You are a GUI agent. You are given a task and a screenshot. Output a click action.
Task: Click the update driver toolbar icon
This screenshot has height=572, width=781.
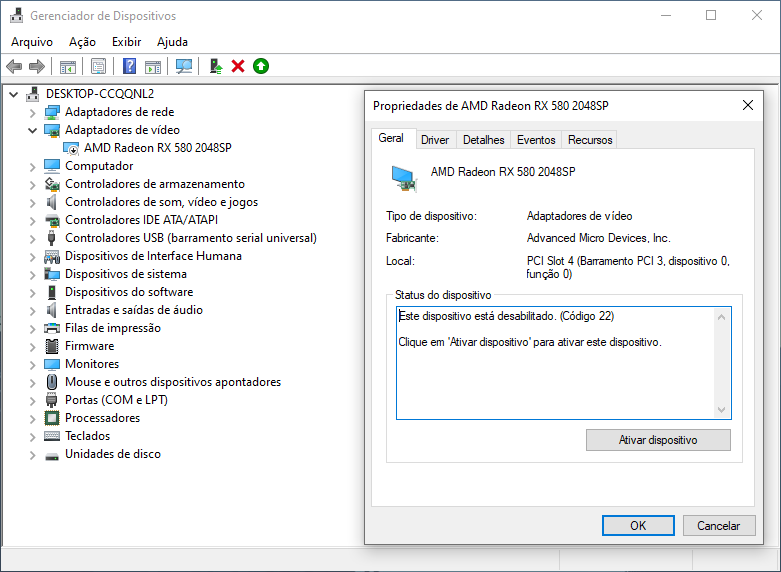pyautogui.click(x=215, y=66)
